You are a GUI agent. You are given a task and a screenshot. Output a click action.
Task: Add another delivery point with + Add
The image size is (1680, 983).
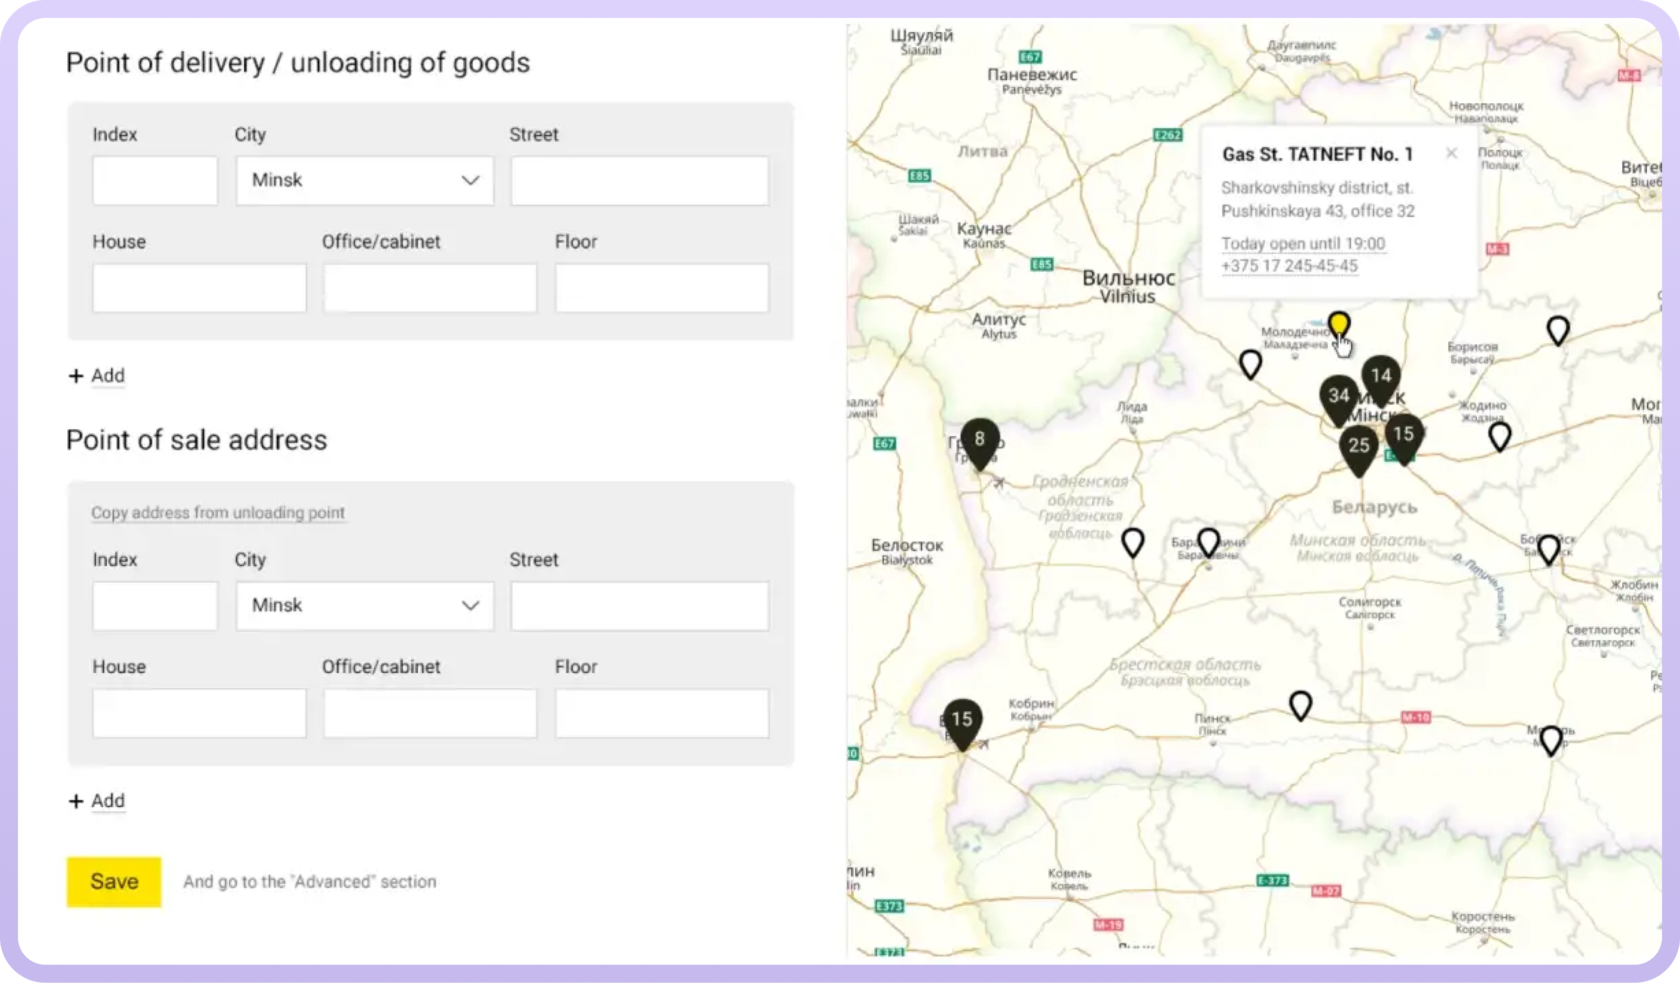tap(97, 376)
